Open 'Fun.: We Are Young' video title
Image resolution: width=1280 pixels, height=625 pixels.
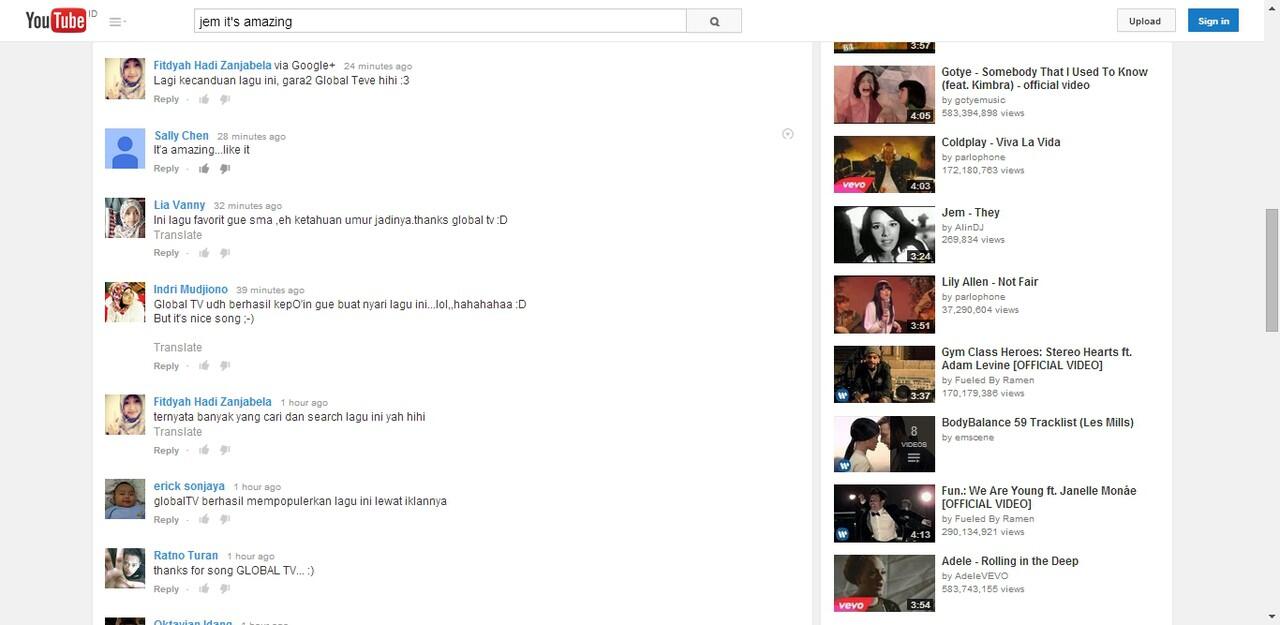1039,497
